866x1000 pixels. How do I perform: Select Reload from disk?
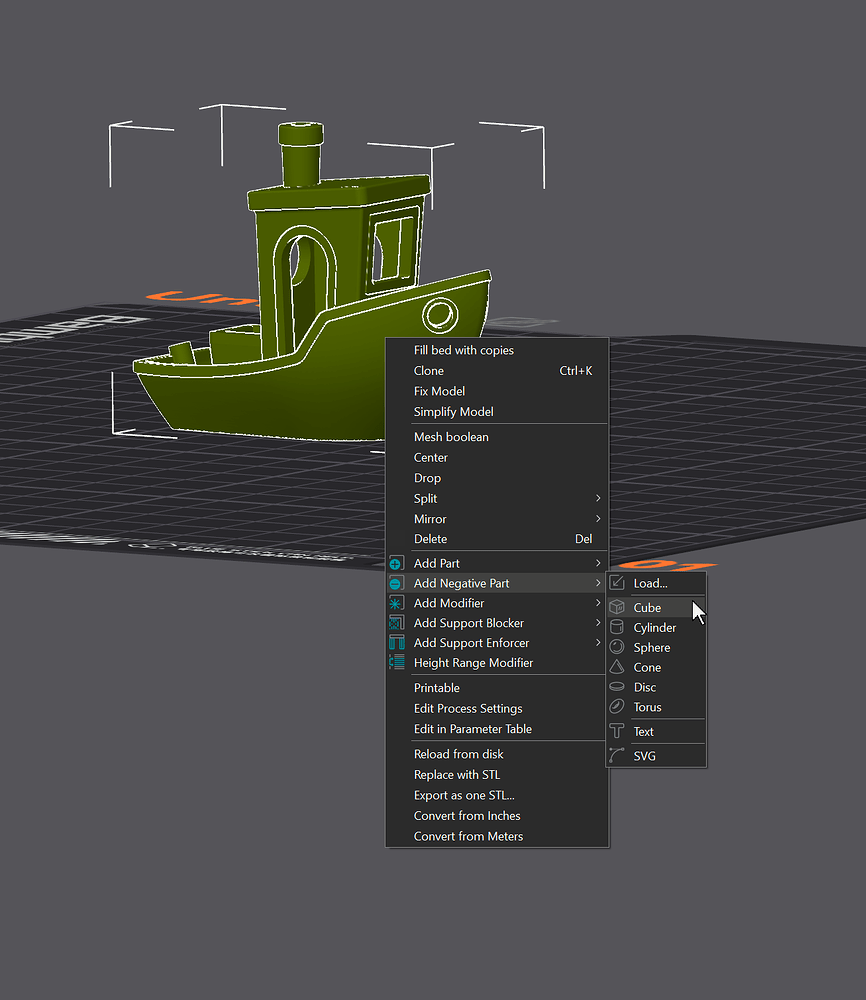pos(497,754)
